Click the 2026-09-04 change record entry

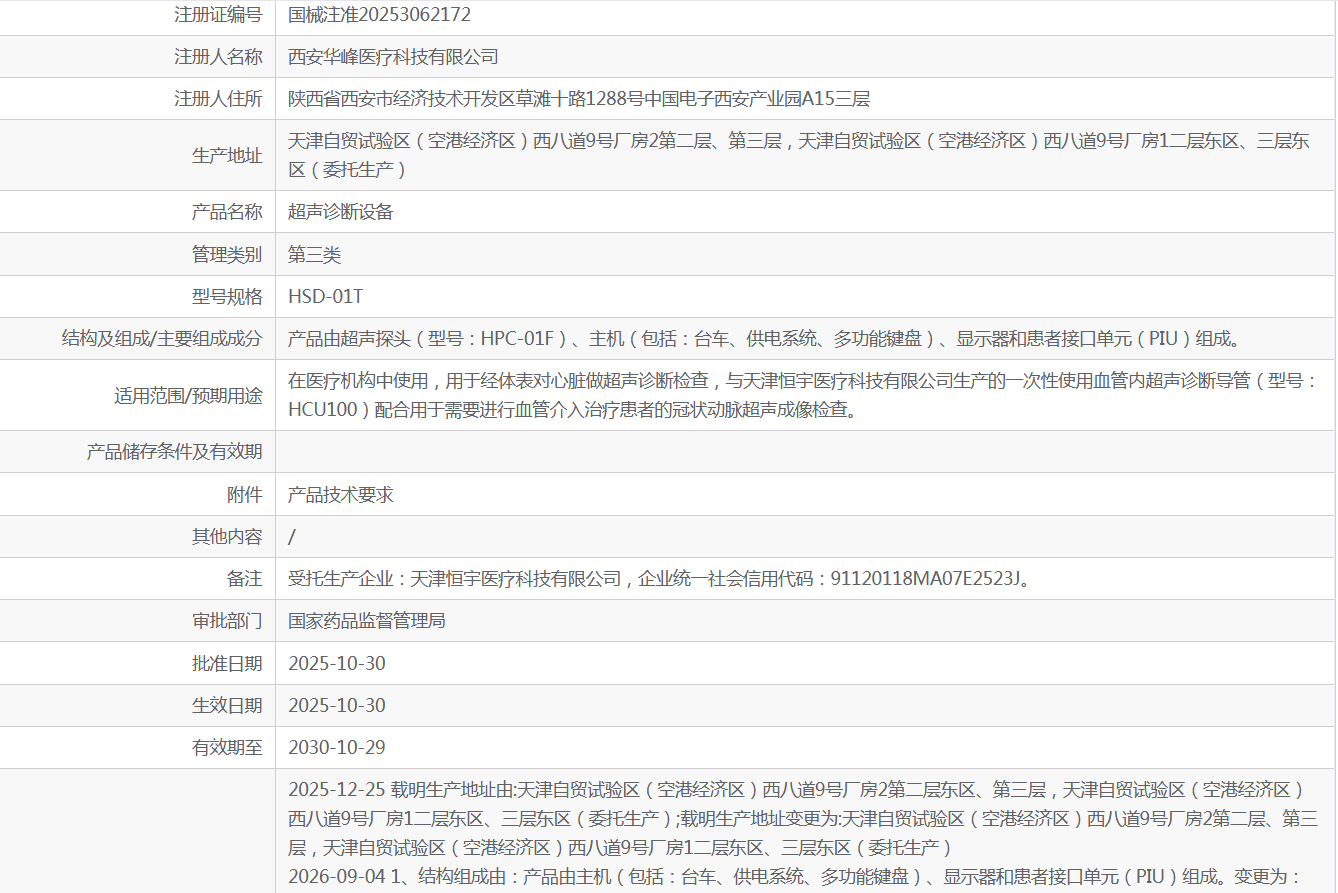point(794,877)
